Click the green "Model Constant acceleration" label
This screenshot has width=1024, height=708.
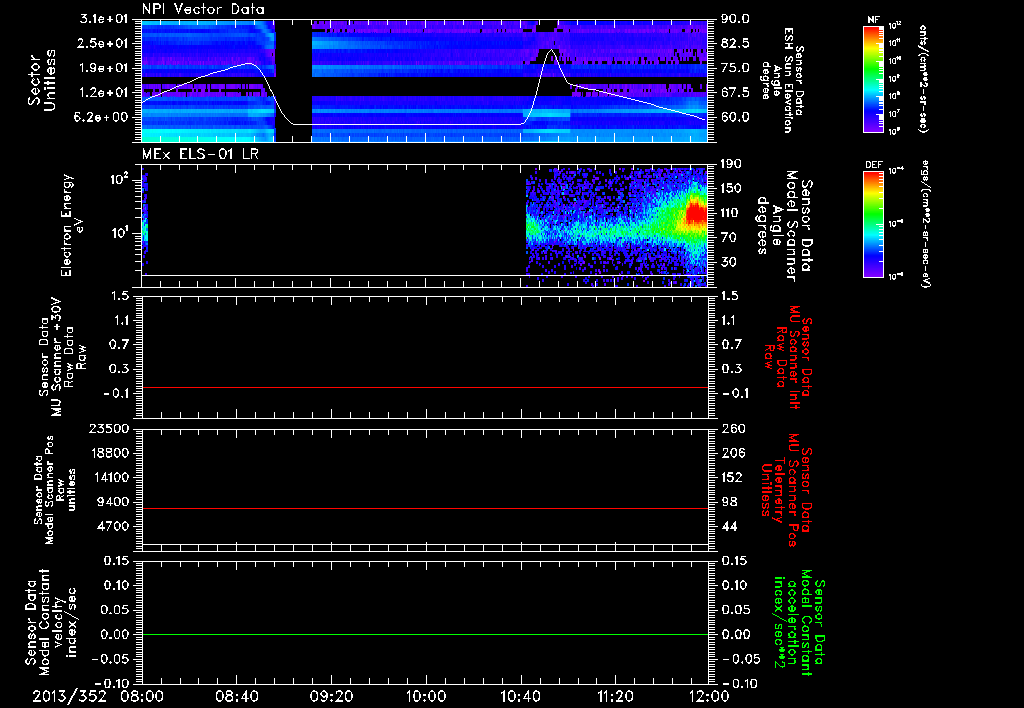tap(798, 622)
